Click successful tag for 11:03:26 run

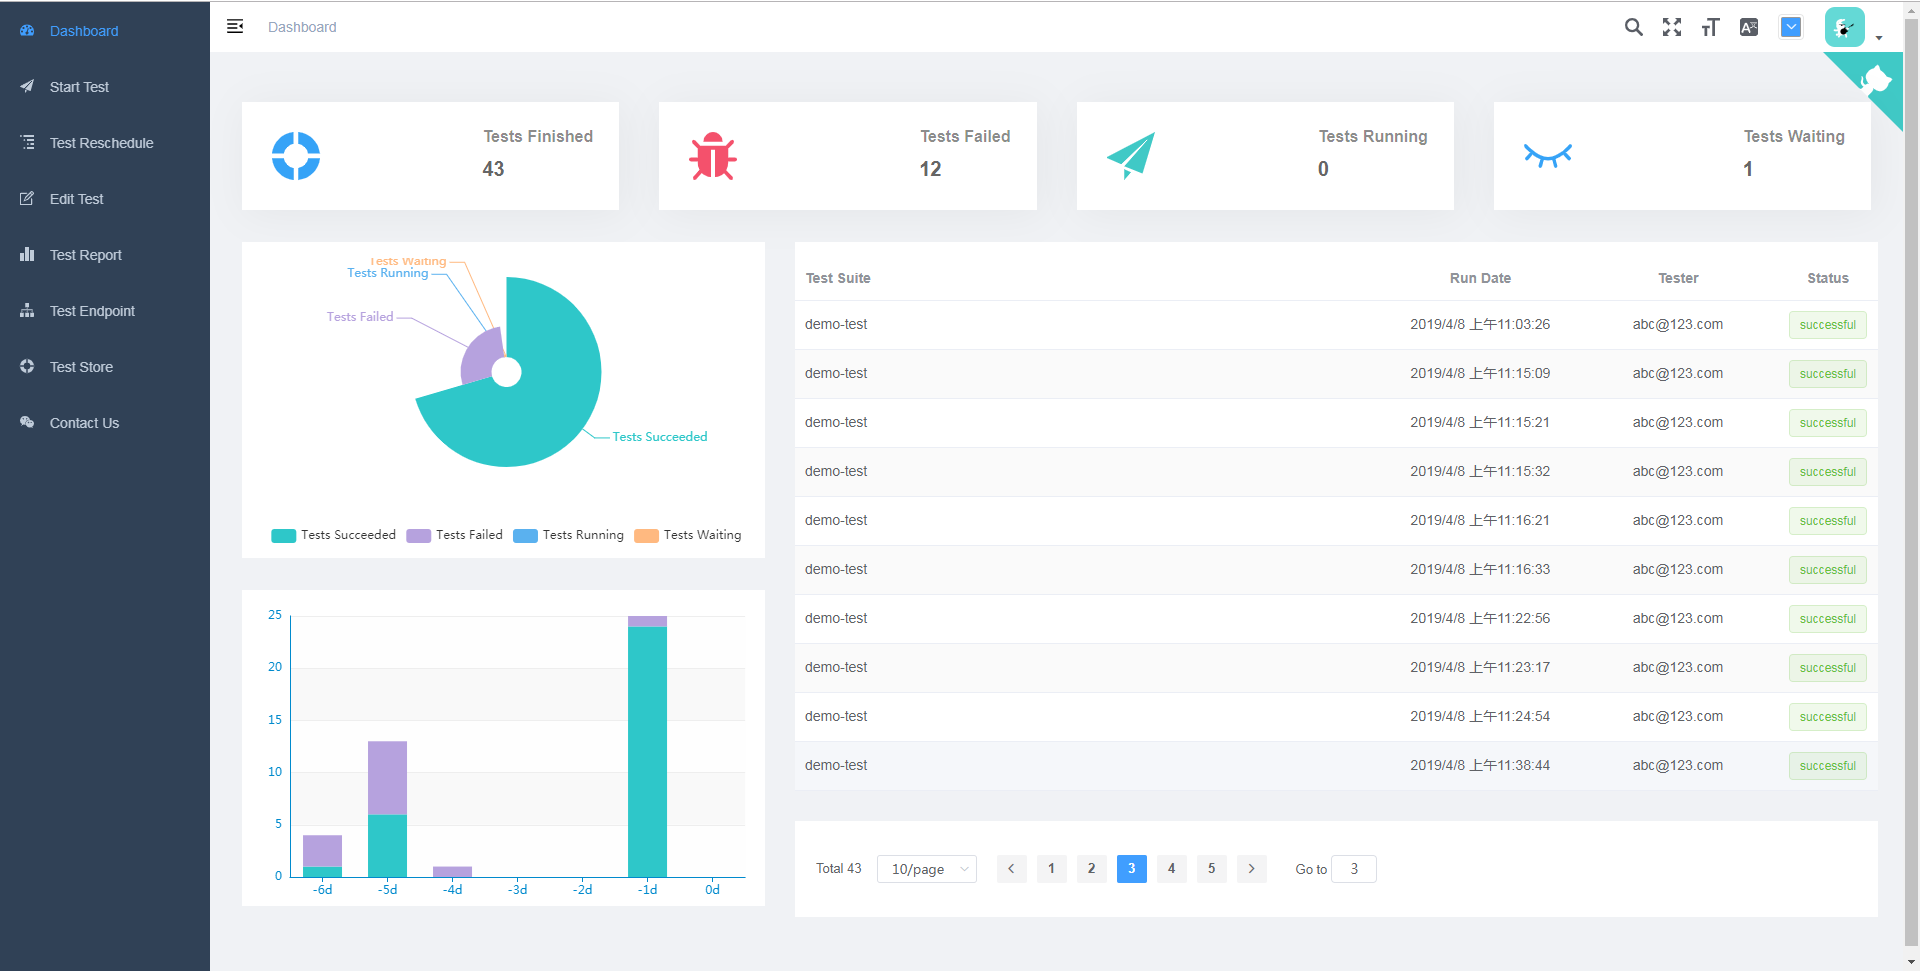click(1827, 325)
